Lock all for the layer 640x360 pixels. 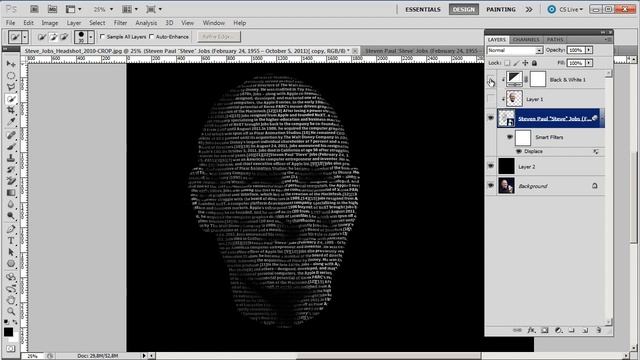pos(534,63)
